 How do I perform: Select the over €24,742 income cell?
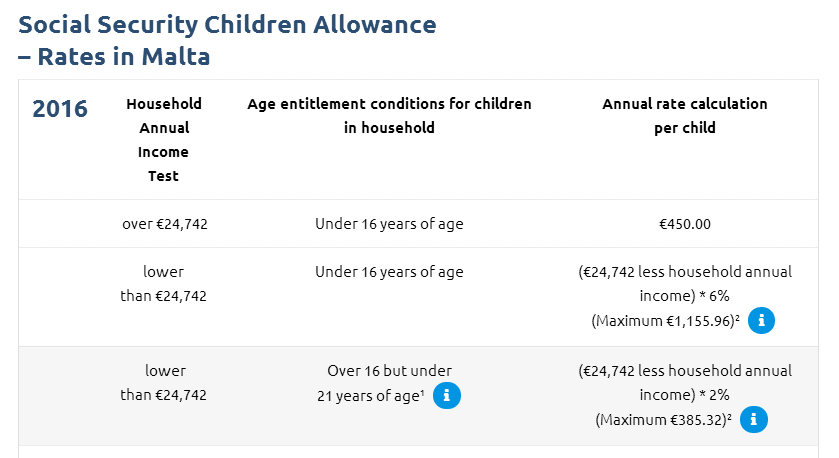(164, 224)
